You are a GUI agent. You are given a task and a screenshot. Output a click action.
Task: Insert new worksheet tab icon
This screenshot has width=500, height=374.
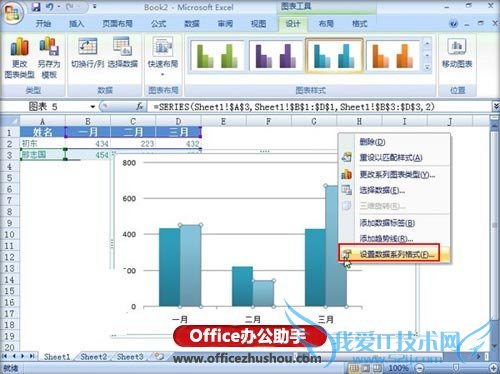coord(160,357)
